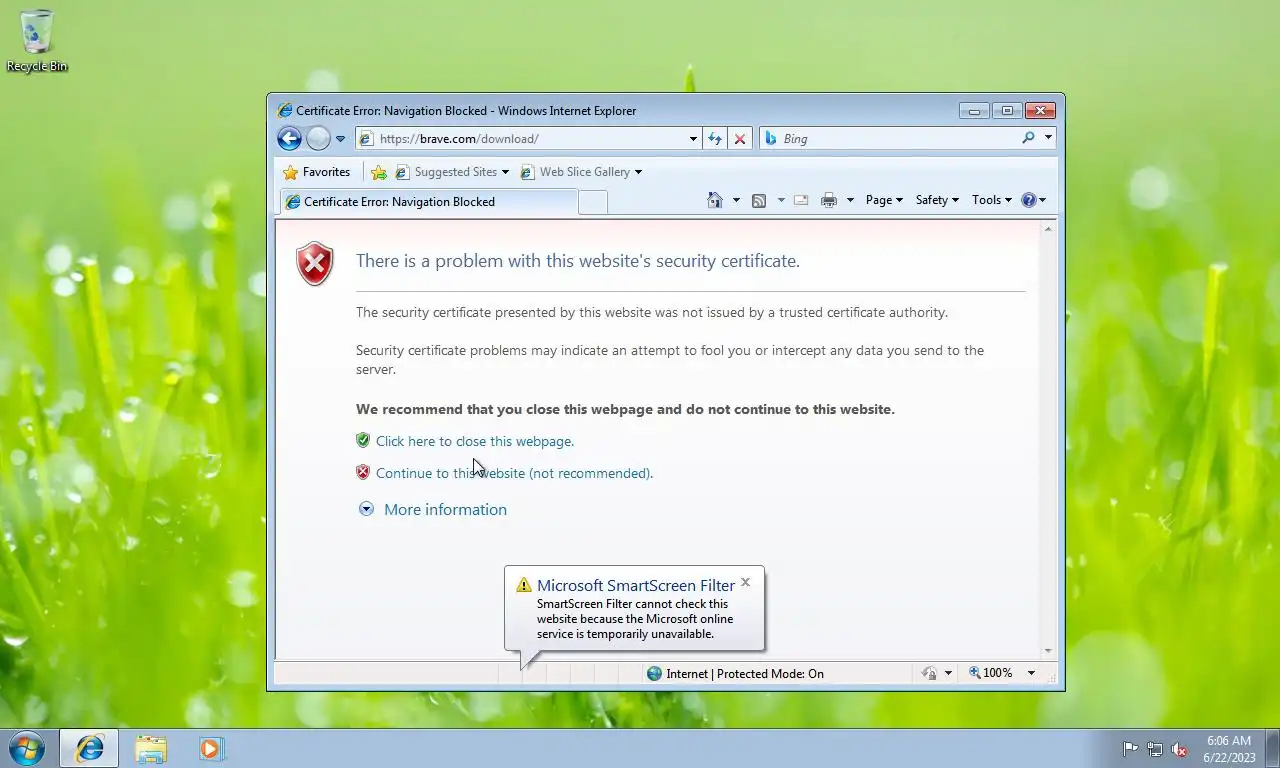Image resolution: width=1280 pixels, height=768 pixels.
Task: Open the Page menu
Action: pyautogui.click(x=884, y=200)
